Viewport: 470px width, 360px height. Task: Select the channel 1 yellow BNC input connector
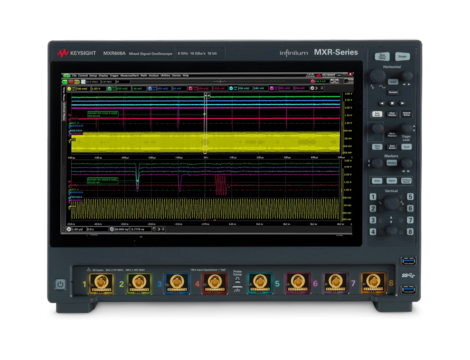coord(101,283)
